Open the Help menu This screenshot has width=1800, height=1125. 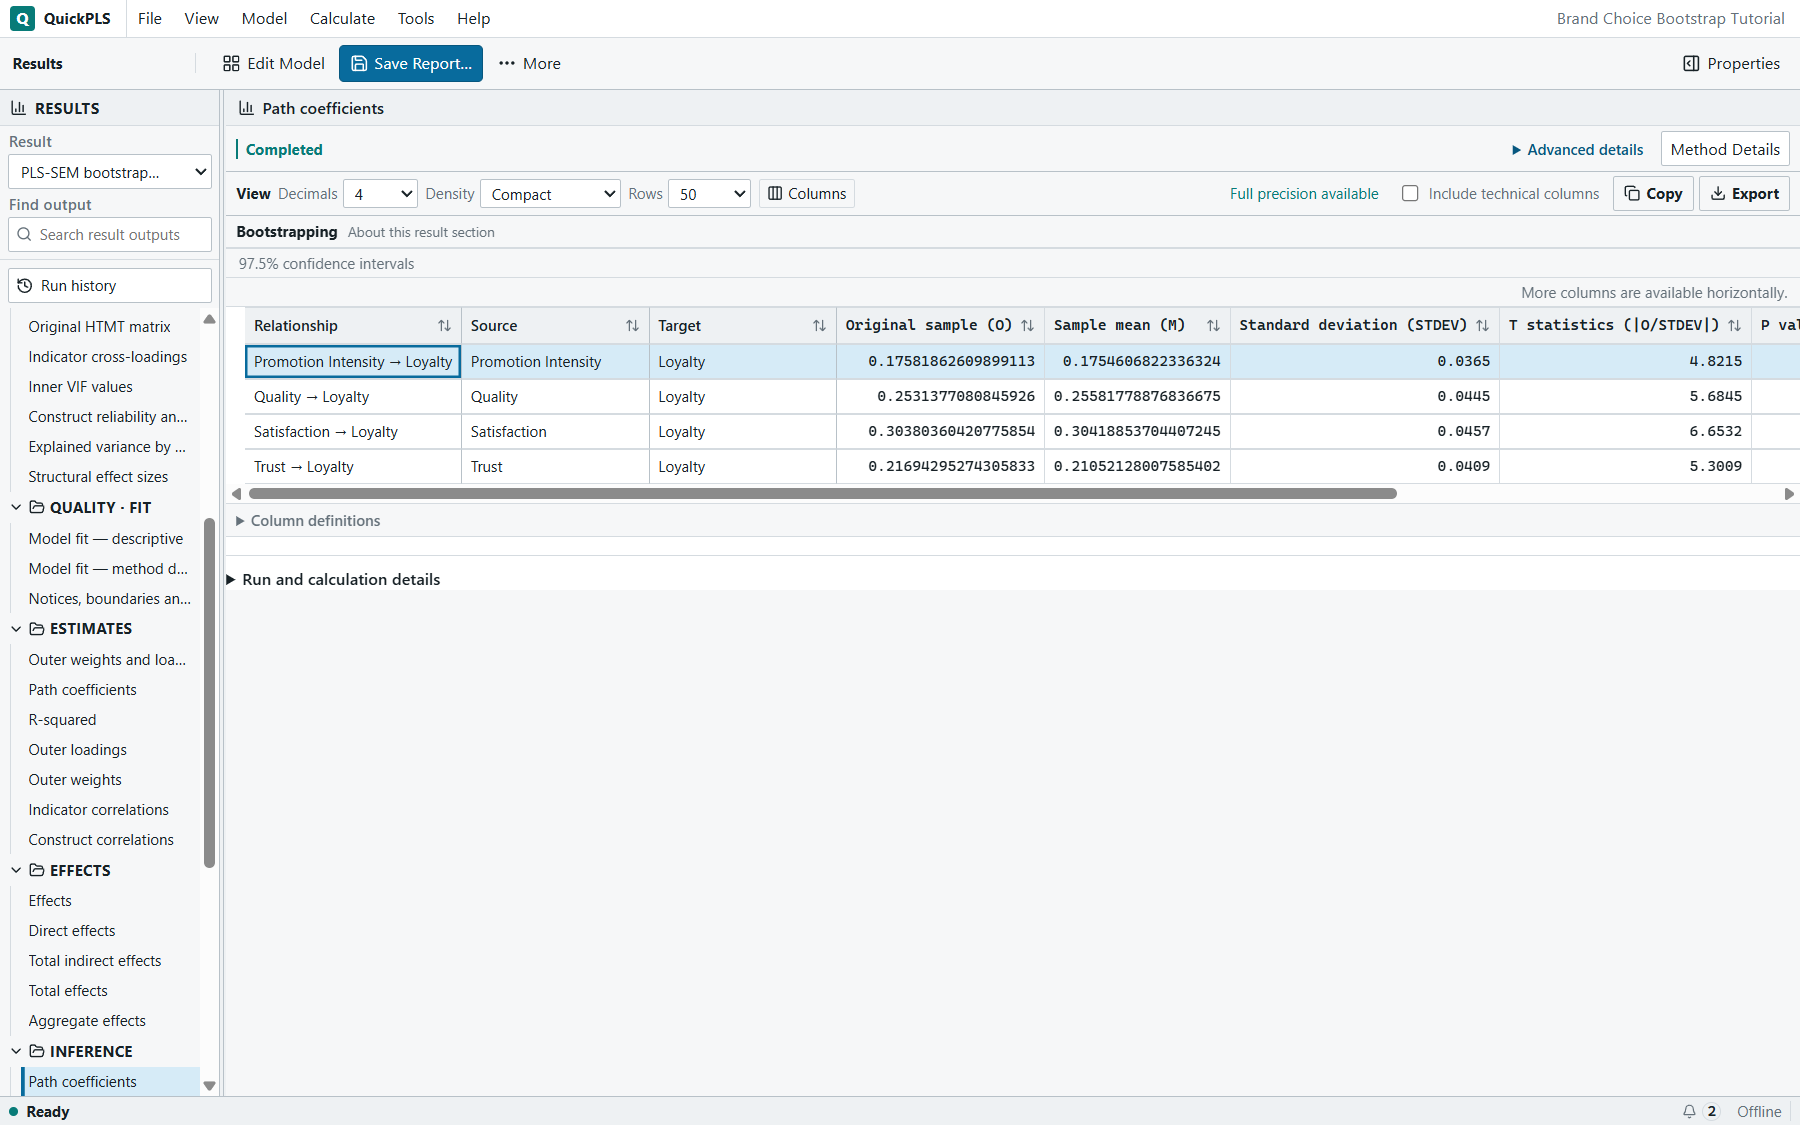coord(473,18)
